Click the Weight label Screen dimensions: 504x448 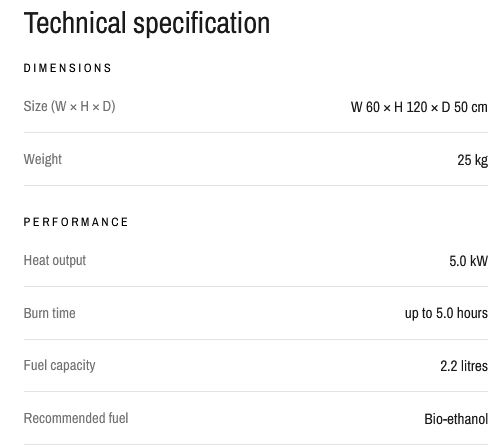click(43, 159)
